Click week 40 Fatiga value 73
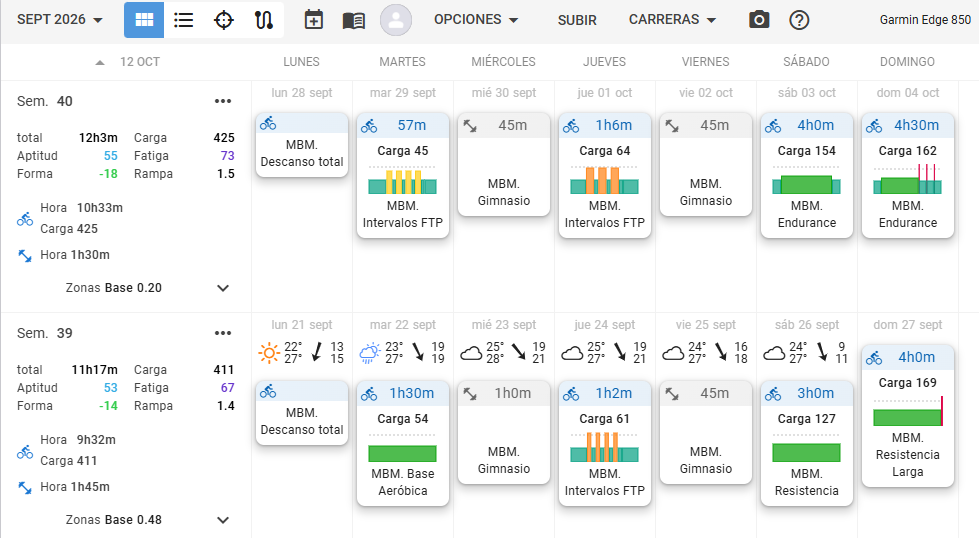 click(x=227, y=155)
